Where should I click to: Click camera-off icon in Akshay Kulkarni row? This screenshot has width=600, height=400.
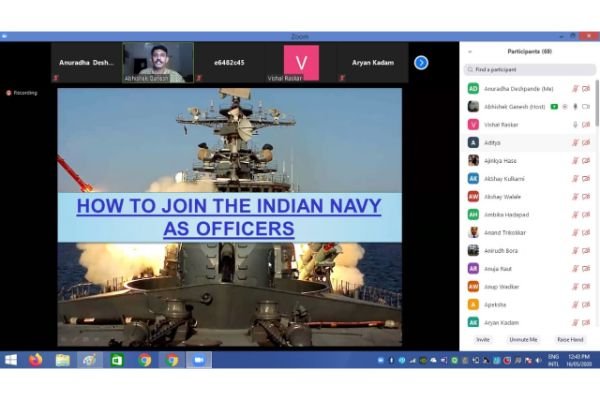point(586,179)
